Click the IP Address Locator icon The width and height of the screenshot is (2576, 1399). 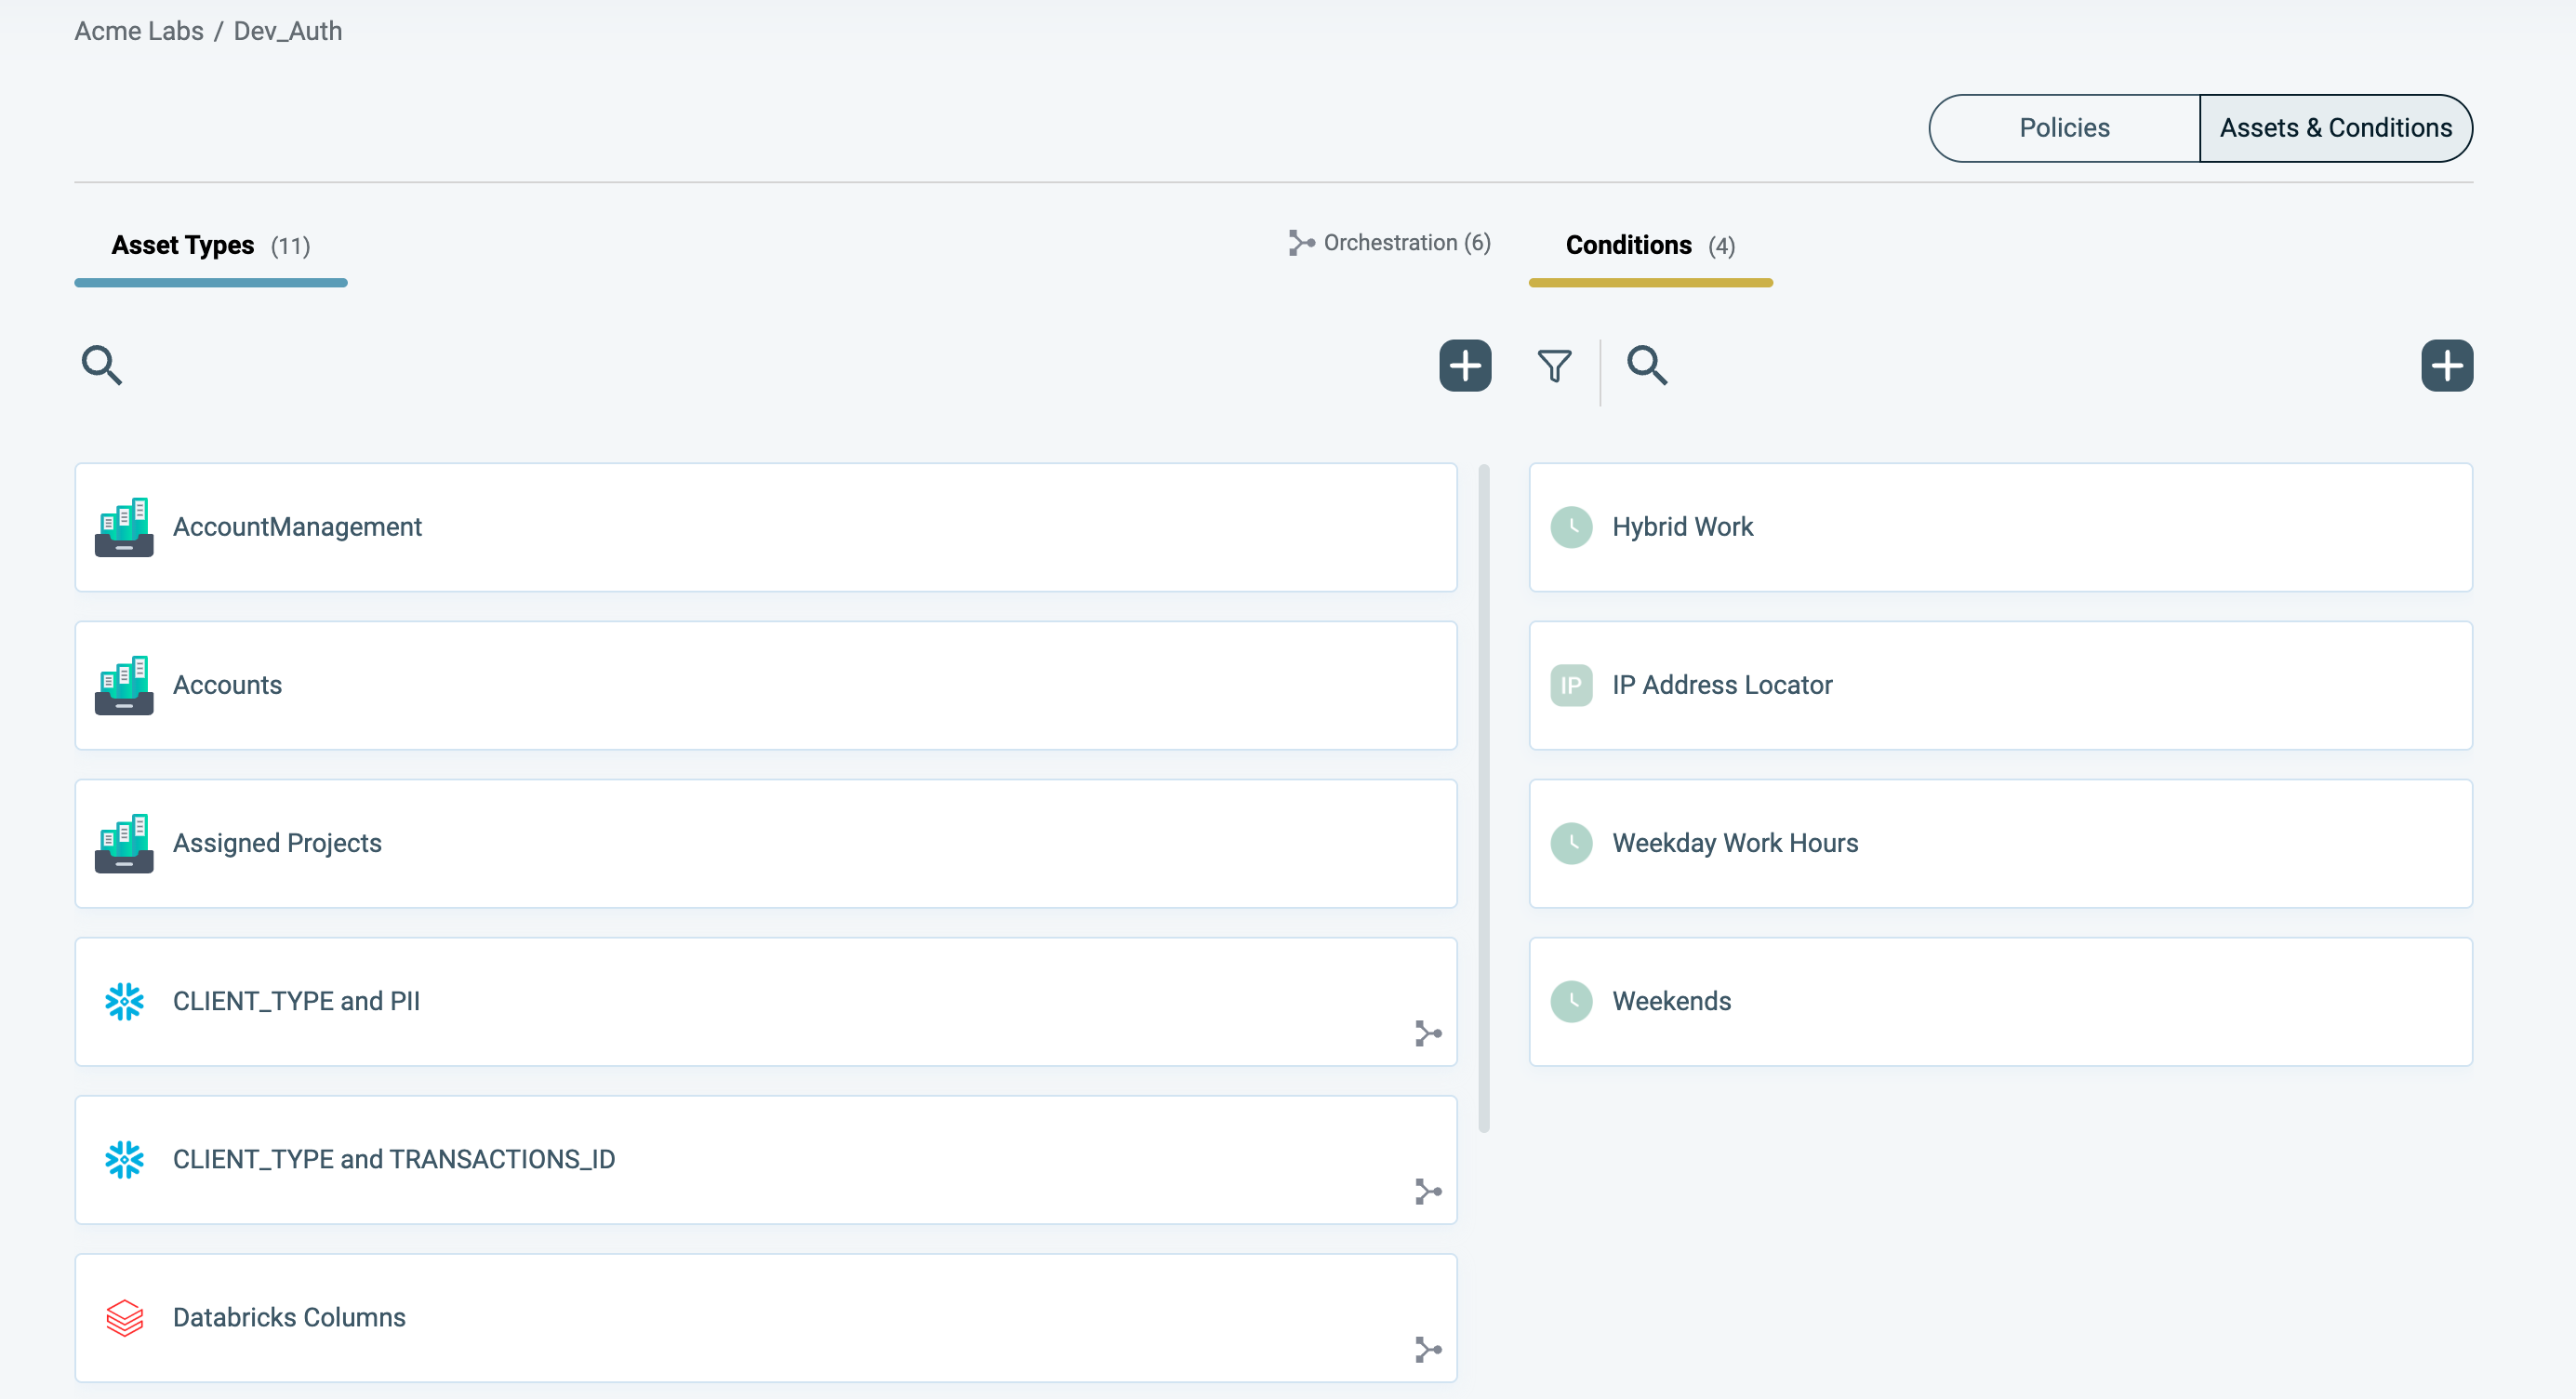point(1570,685)
